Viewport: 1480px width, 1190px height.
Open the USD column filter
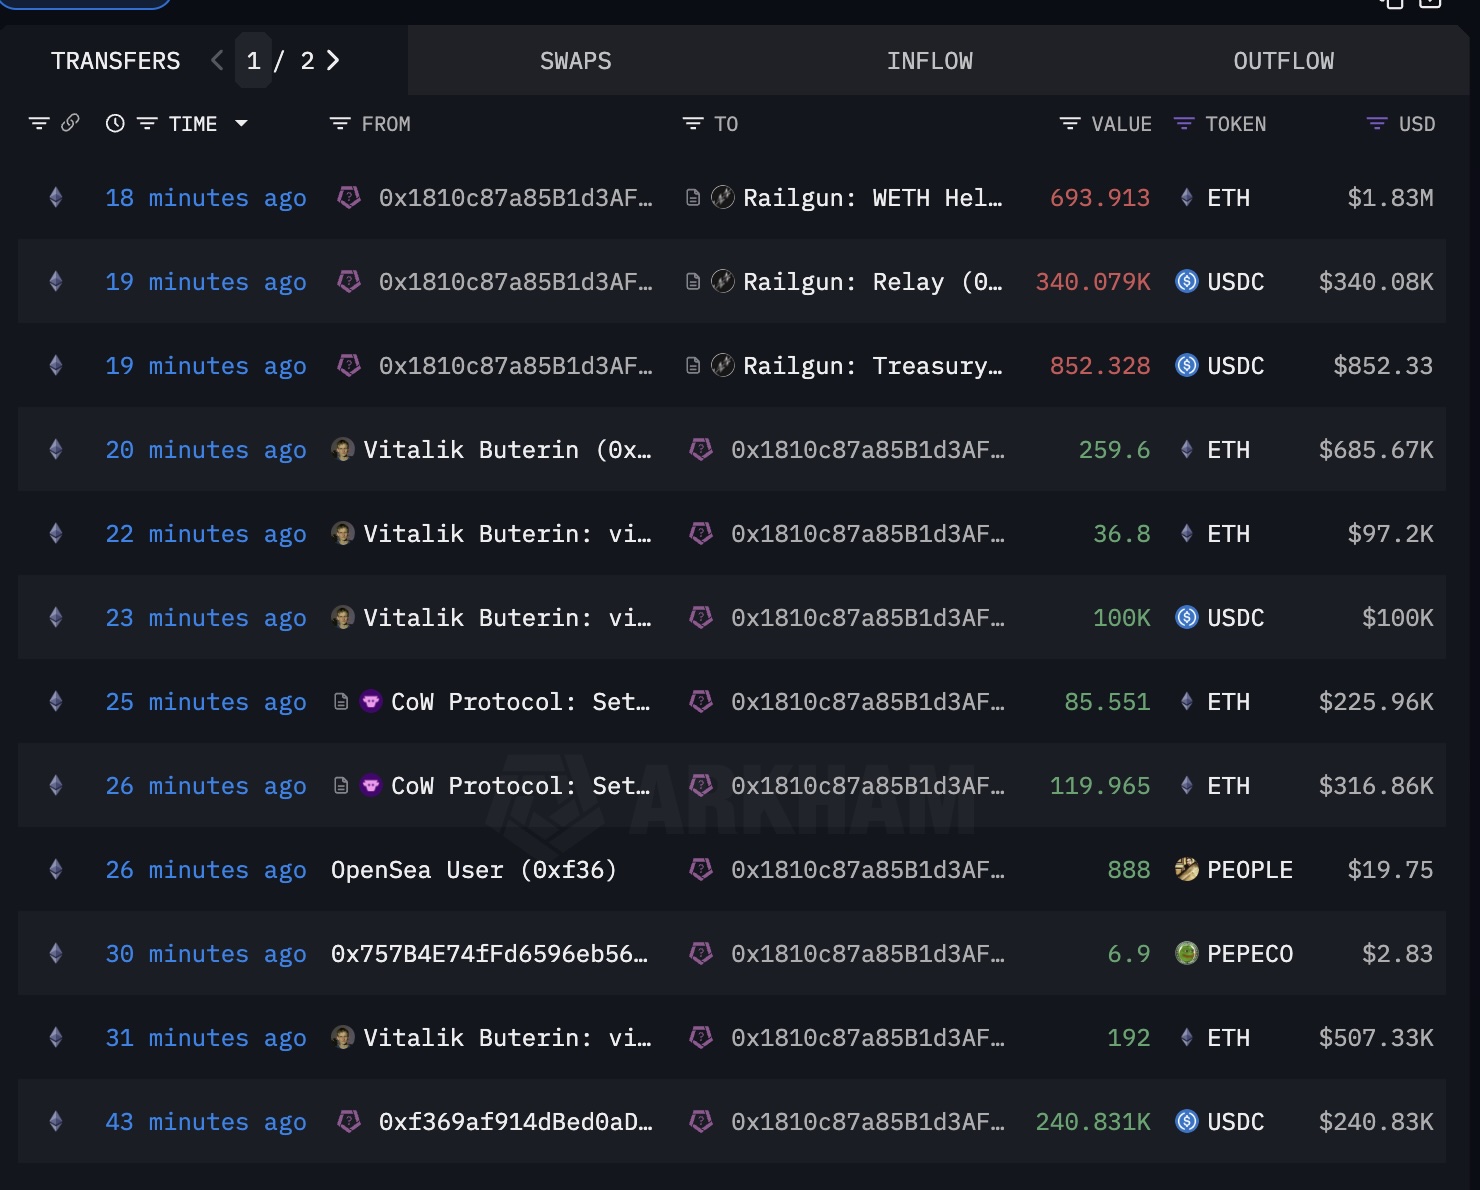pyautogui.click(x=1377, y=124)
